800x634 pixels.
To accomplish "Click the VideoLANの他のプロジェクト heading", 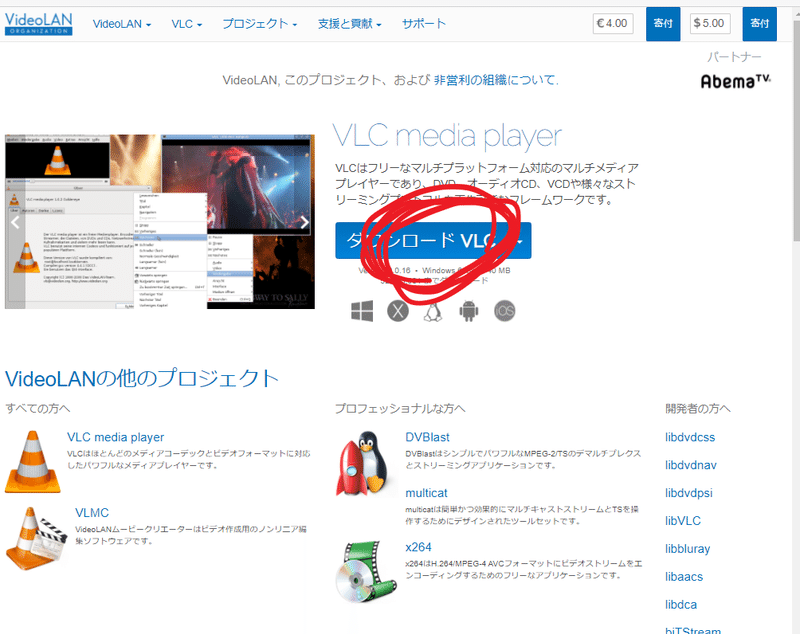I will 141,378.
